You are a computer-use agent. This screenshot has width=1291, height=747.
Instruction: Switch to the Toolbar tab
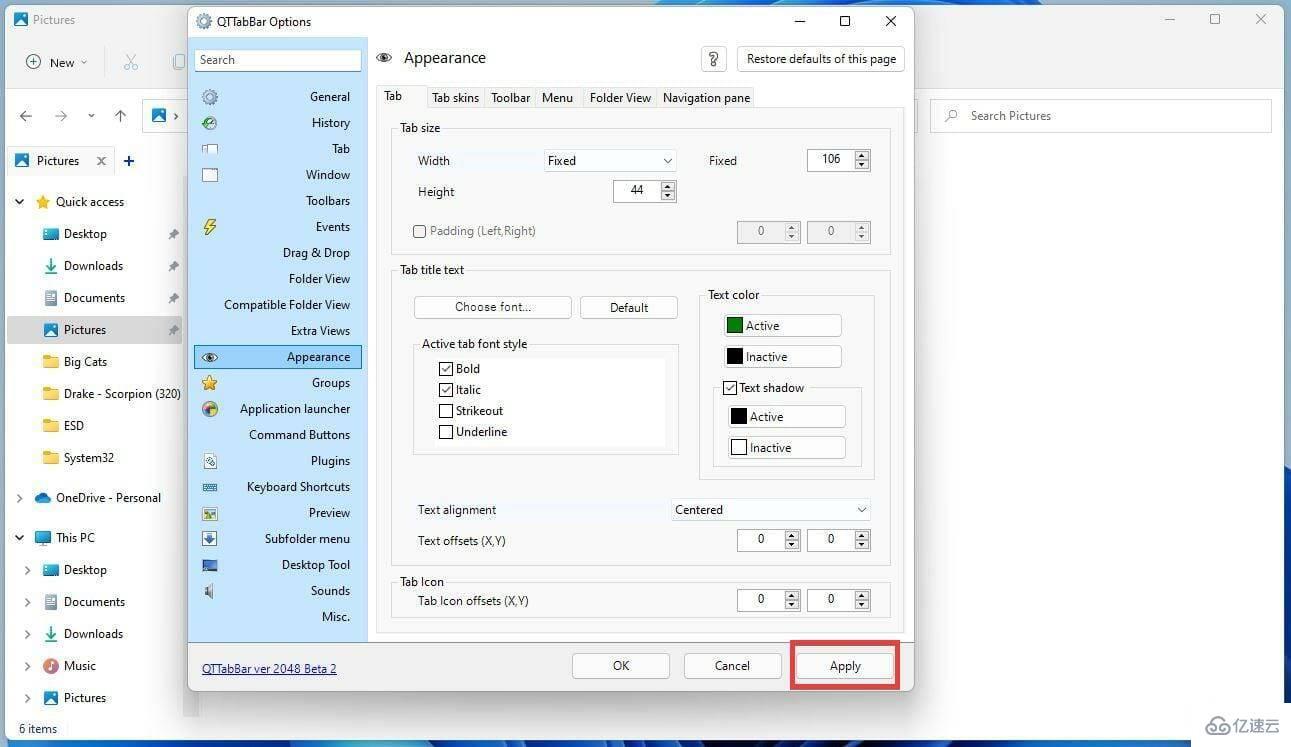click(510, 98)
